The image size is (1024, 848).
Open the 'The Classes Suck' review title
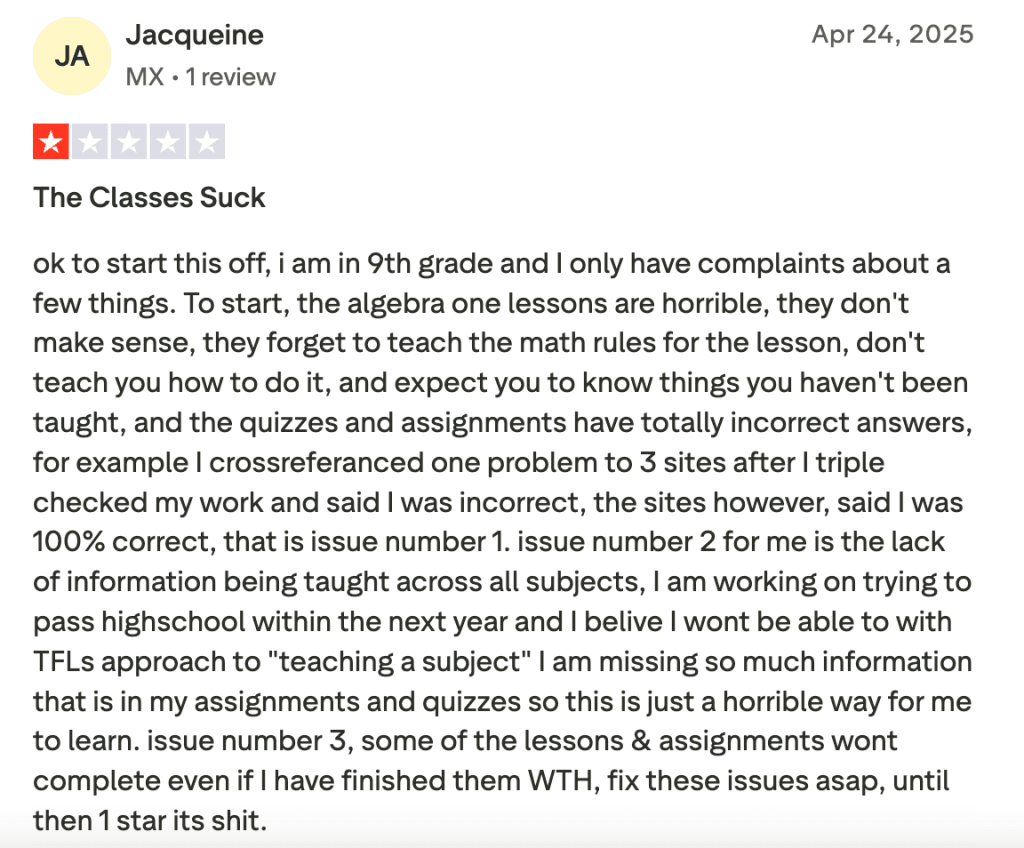click(150, 197)
